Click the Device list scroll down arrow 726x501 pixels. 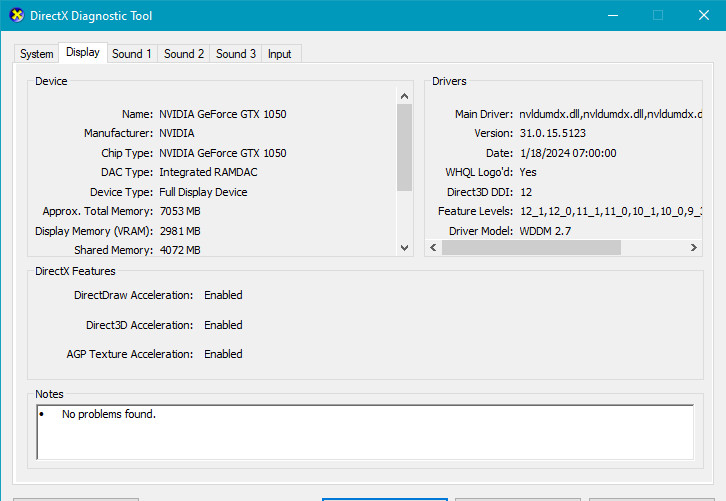[x=404, y=247]
